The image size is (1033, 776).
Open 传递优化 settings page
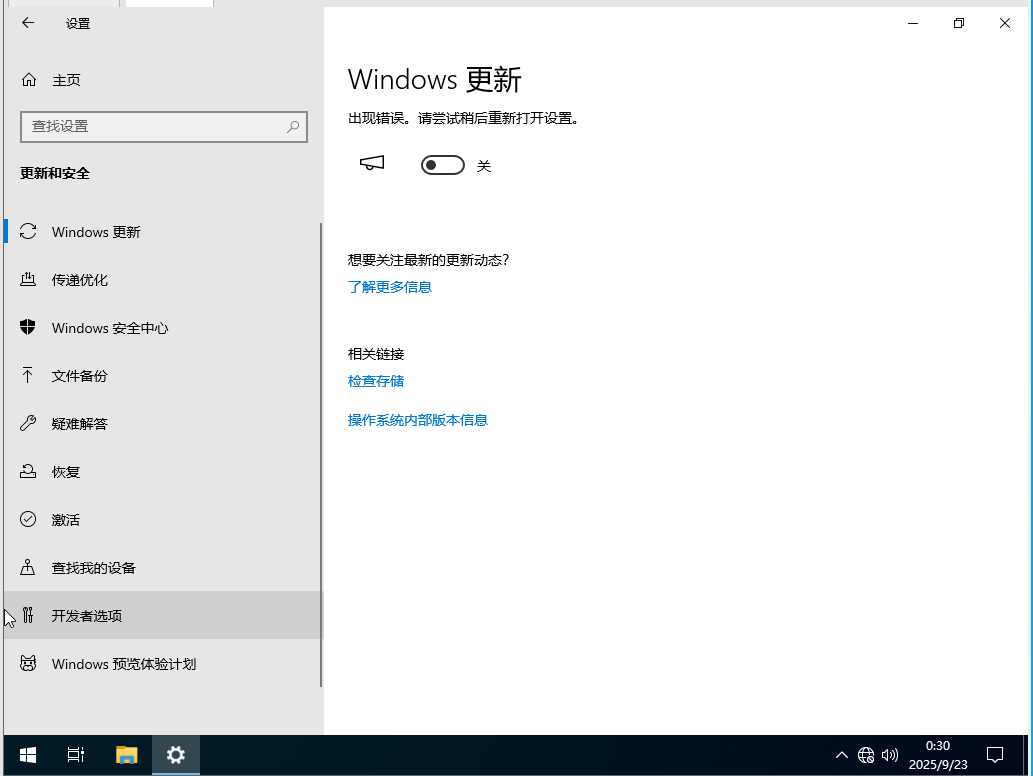point(163,279)
